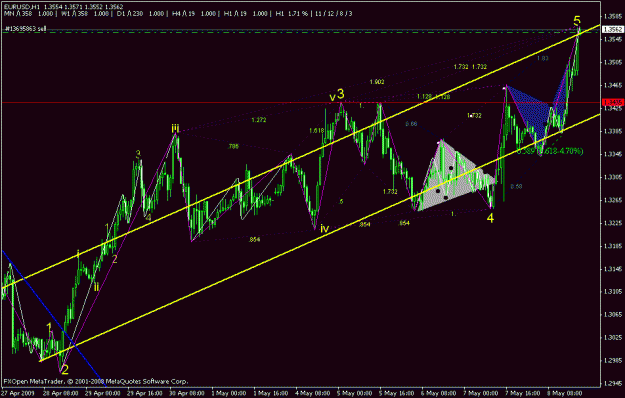Click the 30 Apr 08:00 time label
Viewport: 625px width, 398px height.
click(187, 393)
